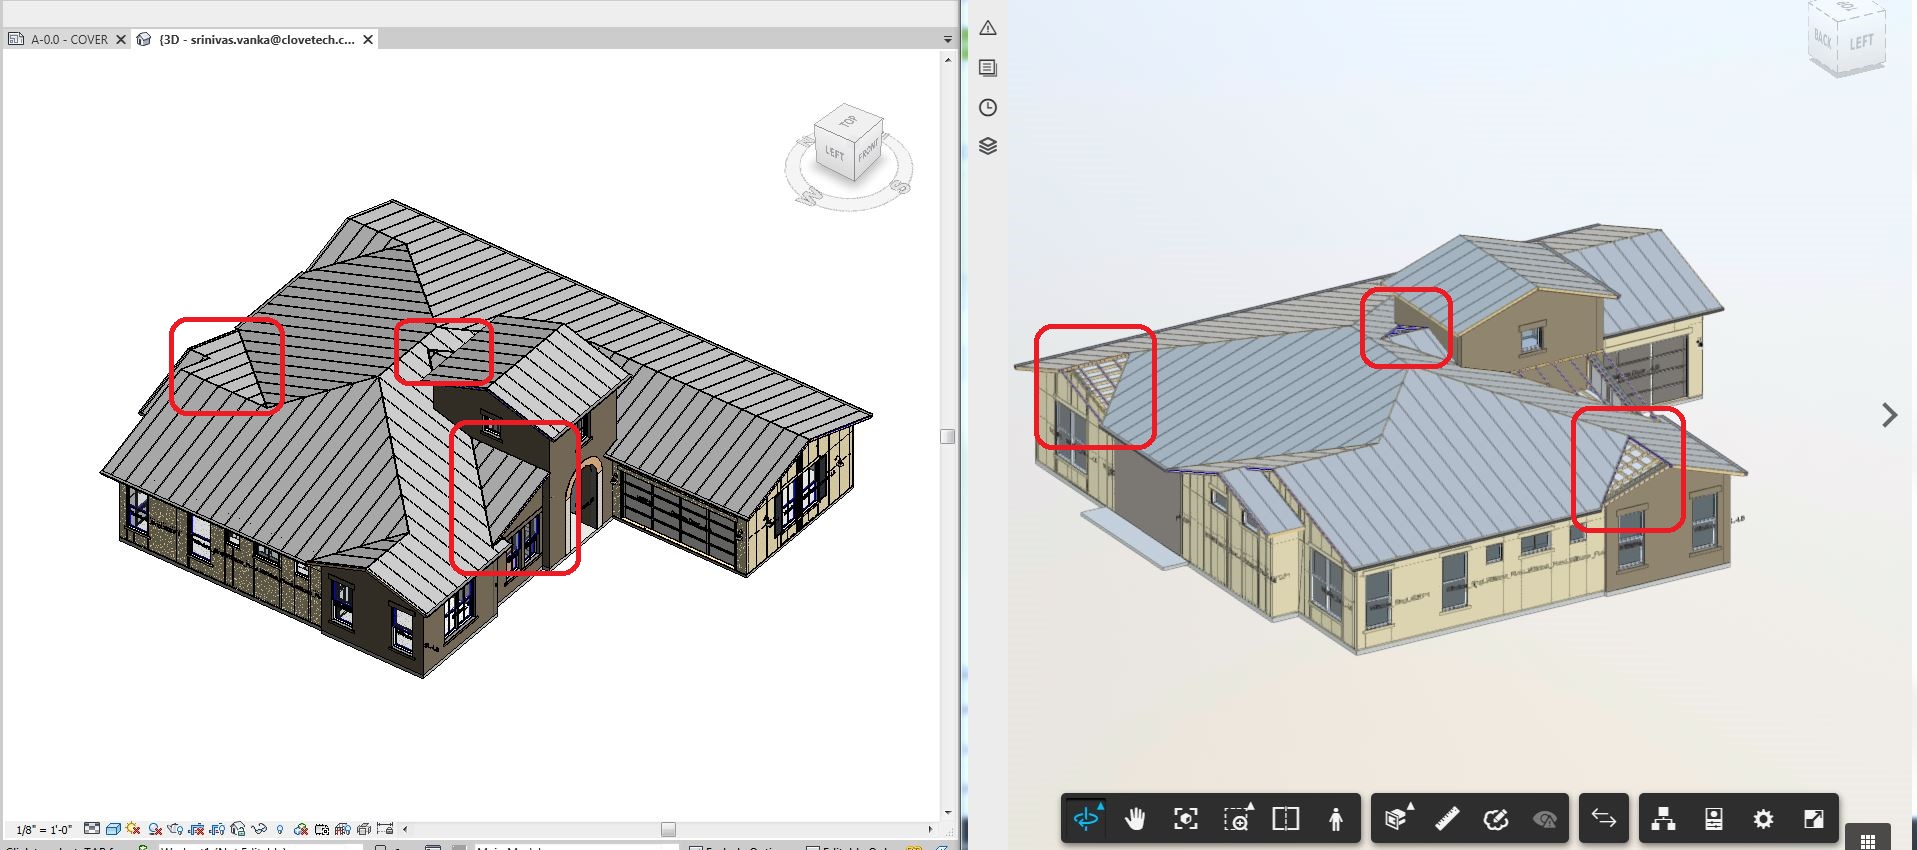Open the Detail Level options
Image resolution: width=1917 pixels, height=850 pixels.
point(92,829)
